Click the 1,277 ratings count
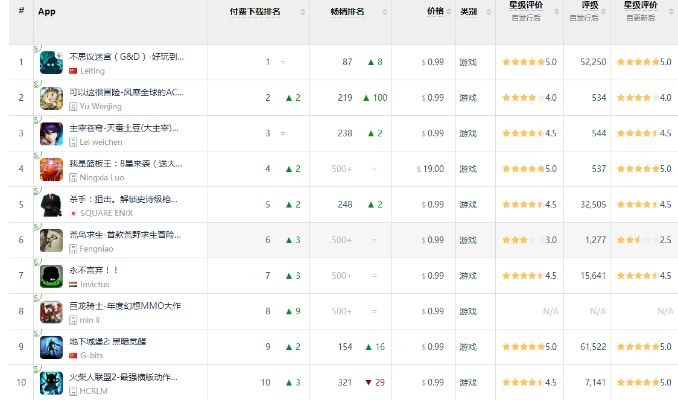 click(x=596, y=240)
